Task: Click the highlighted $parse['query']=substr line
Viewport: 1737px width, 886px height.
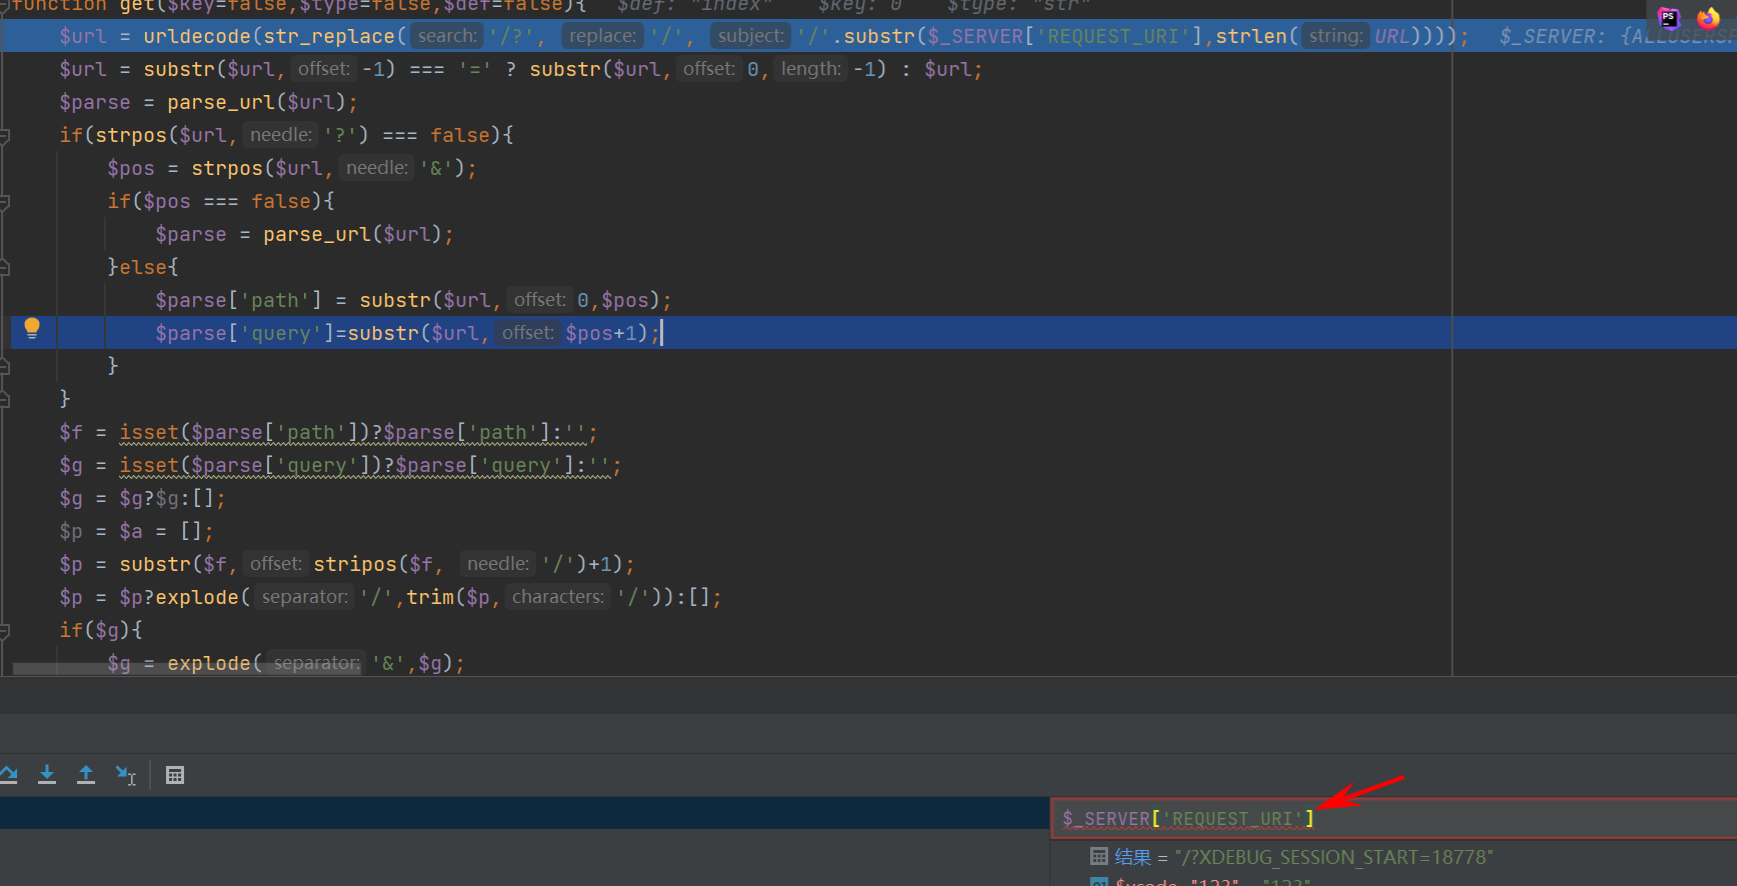Action: [x=408, y=333]
